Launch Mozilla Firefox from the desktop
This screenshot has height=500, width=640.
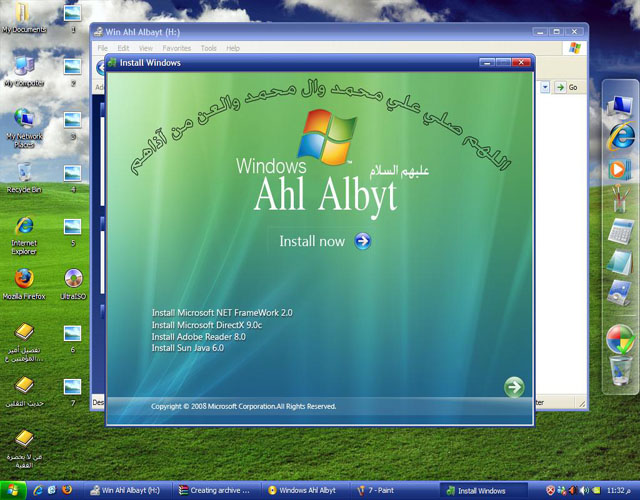click(x=24, y=284)
